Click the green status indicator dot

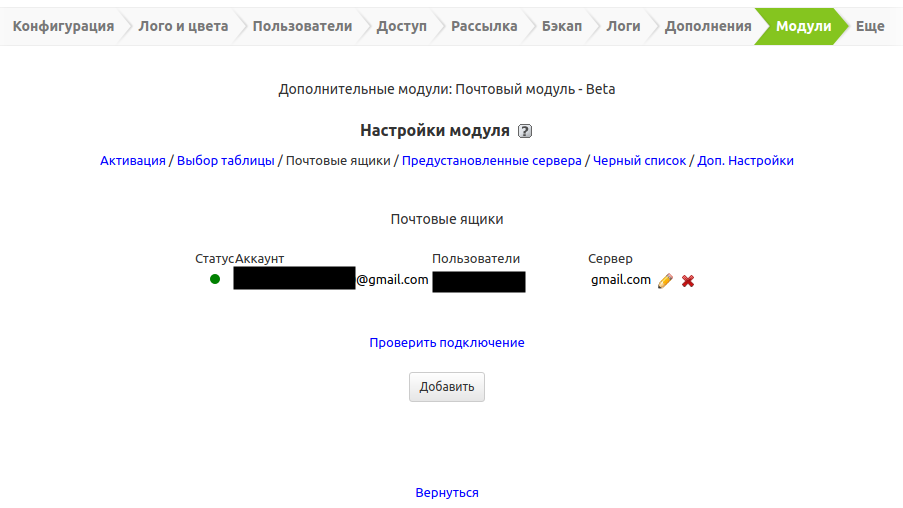tap(215, 279)
